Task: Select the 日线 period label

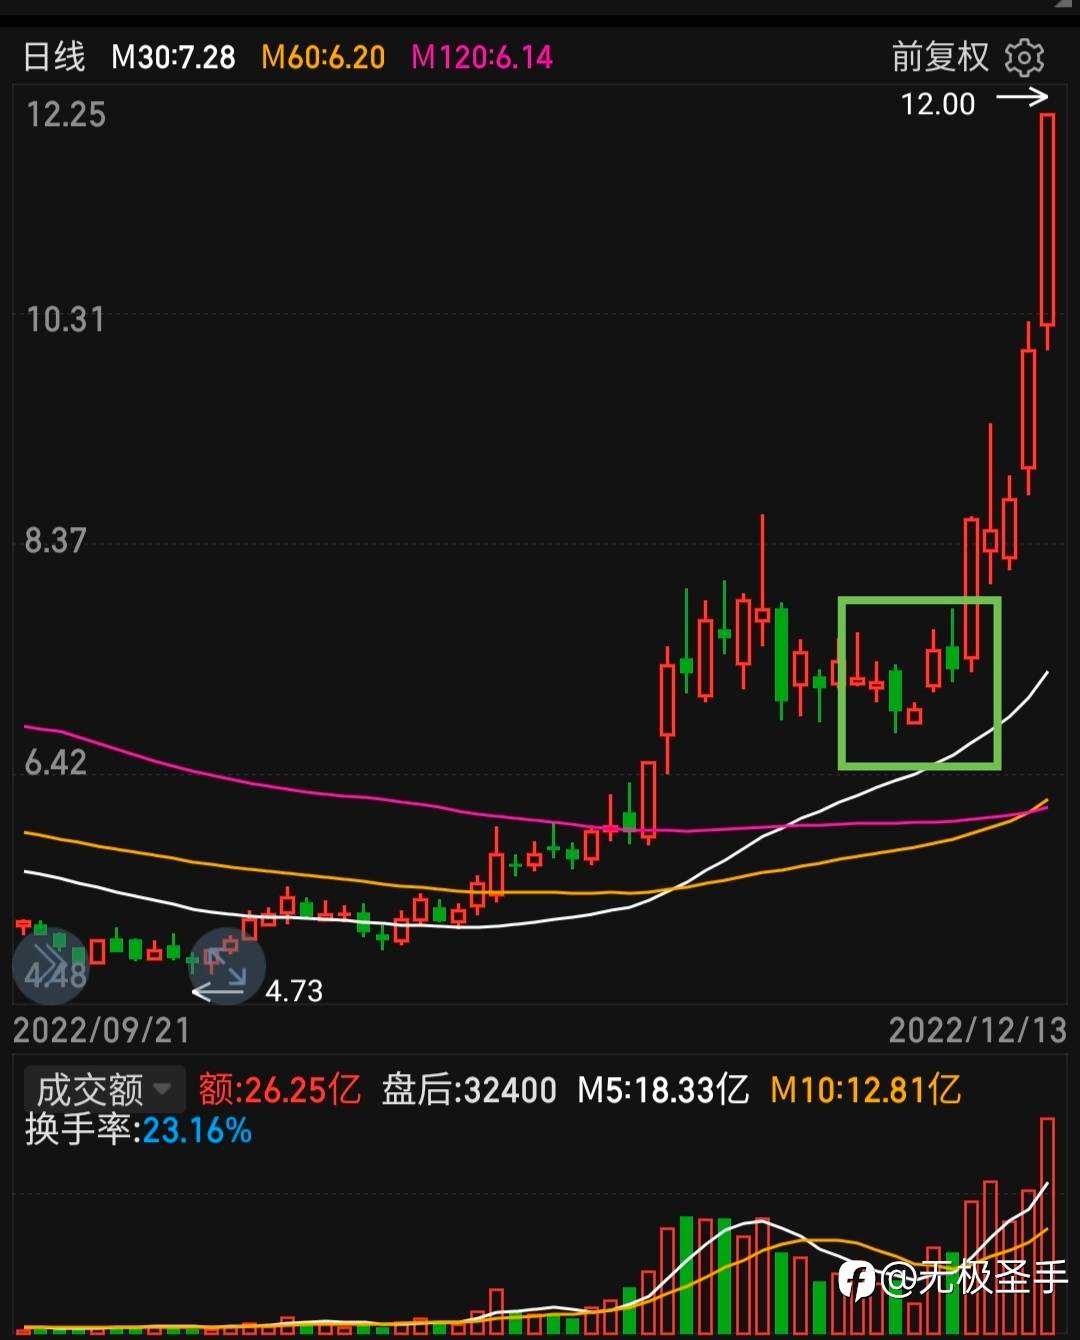Action: [x=54, y=57]
